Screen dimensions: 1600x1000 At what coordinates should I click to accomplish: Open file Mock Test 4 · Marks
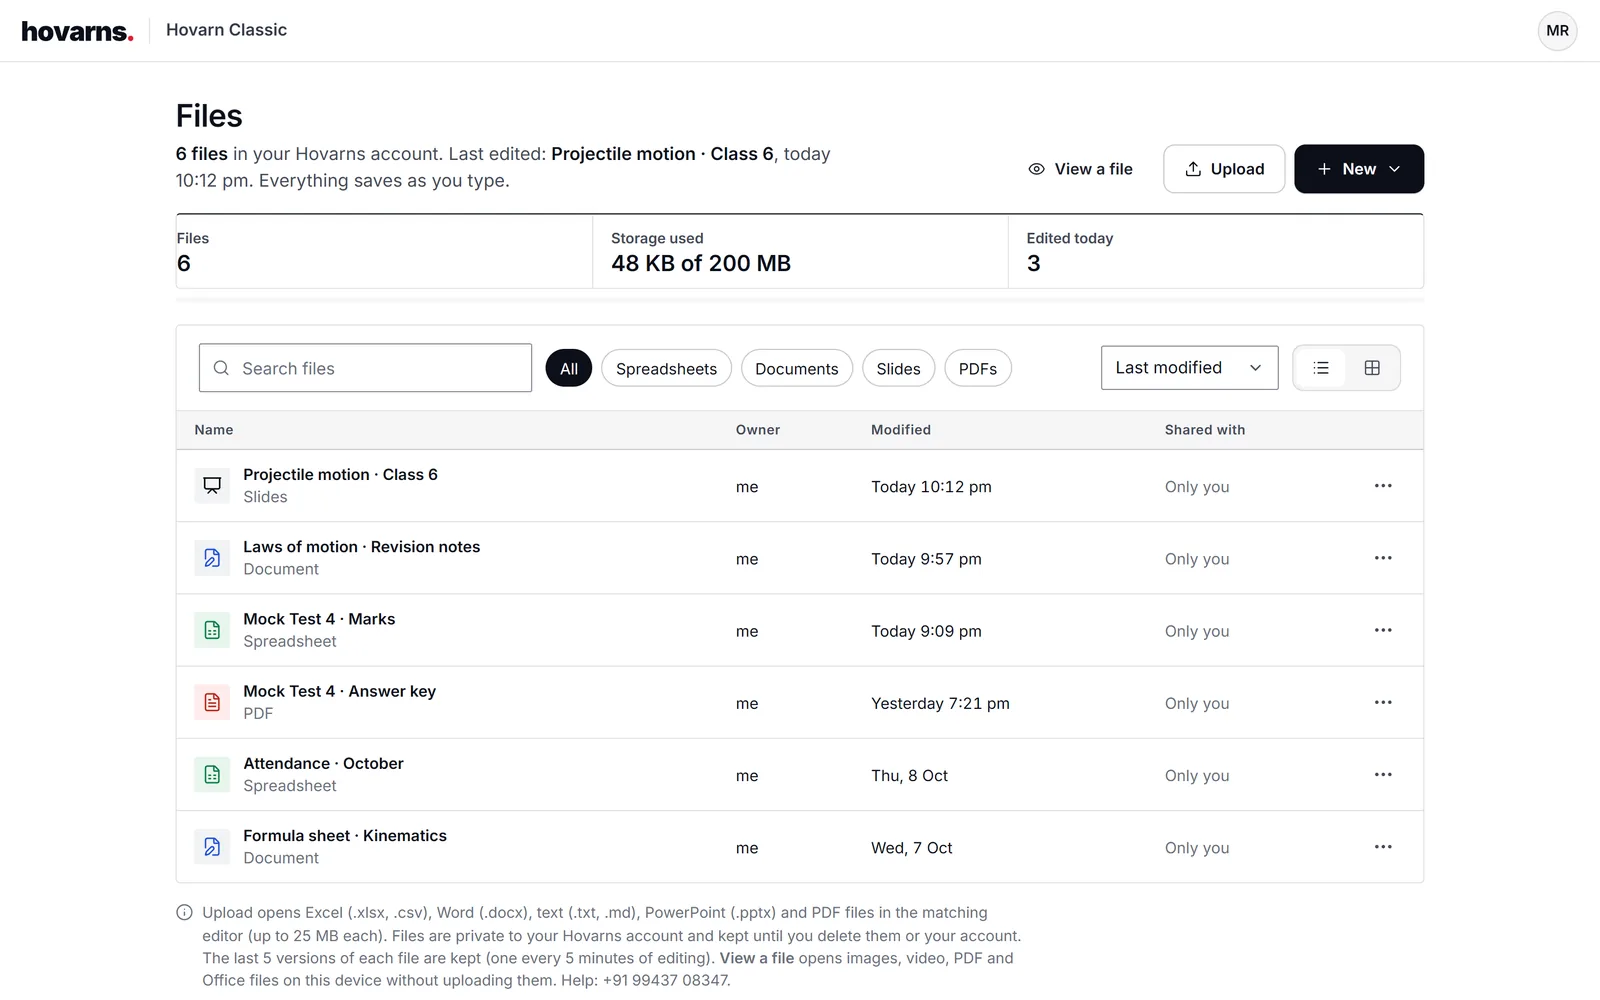319,619
